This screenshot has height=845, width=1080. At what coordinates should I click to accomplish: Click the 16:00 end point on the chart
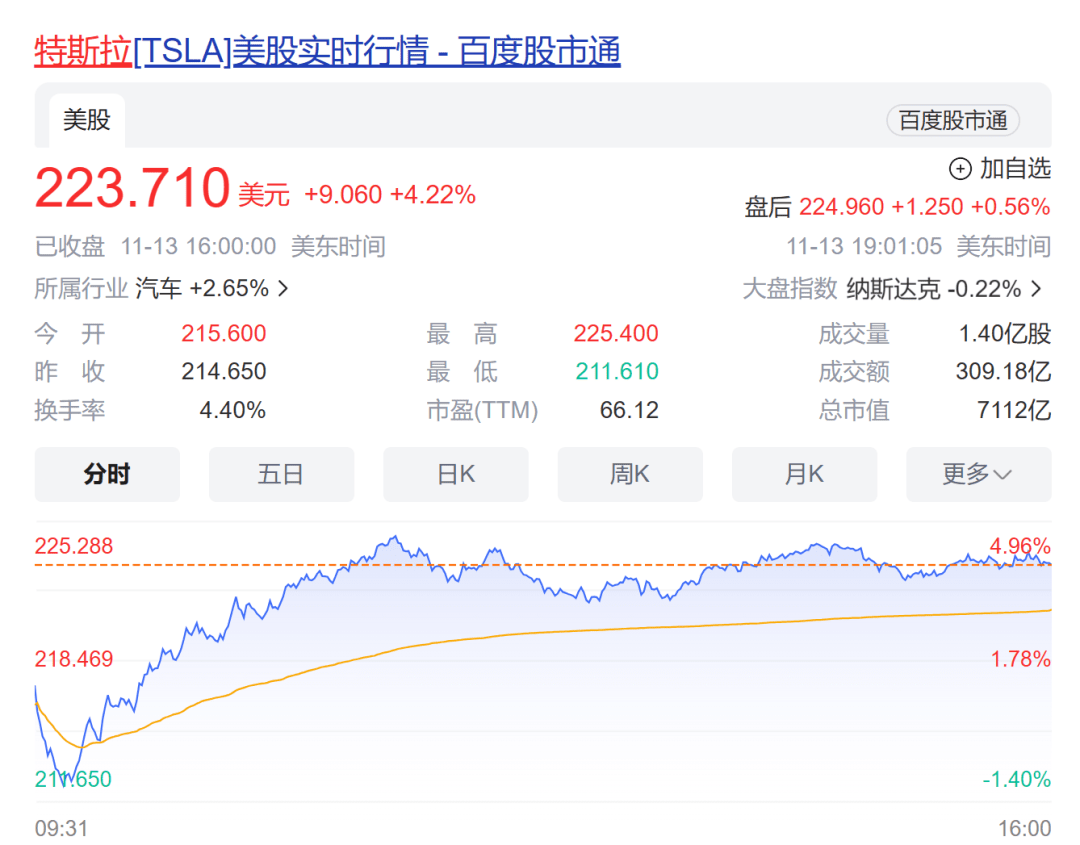(1024, 828)
